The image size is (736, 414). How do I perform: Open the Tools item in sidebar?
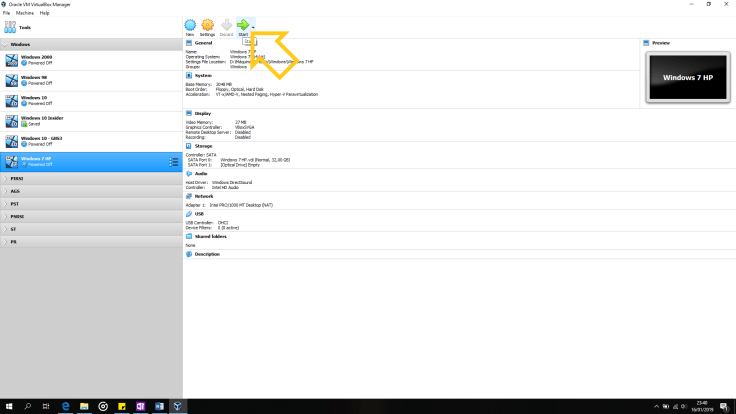click(x=24, y=27)
